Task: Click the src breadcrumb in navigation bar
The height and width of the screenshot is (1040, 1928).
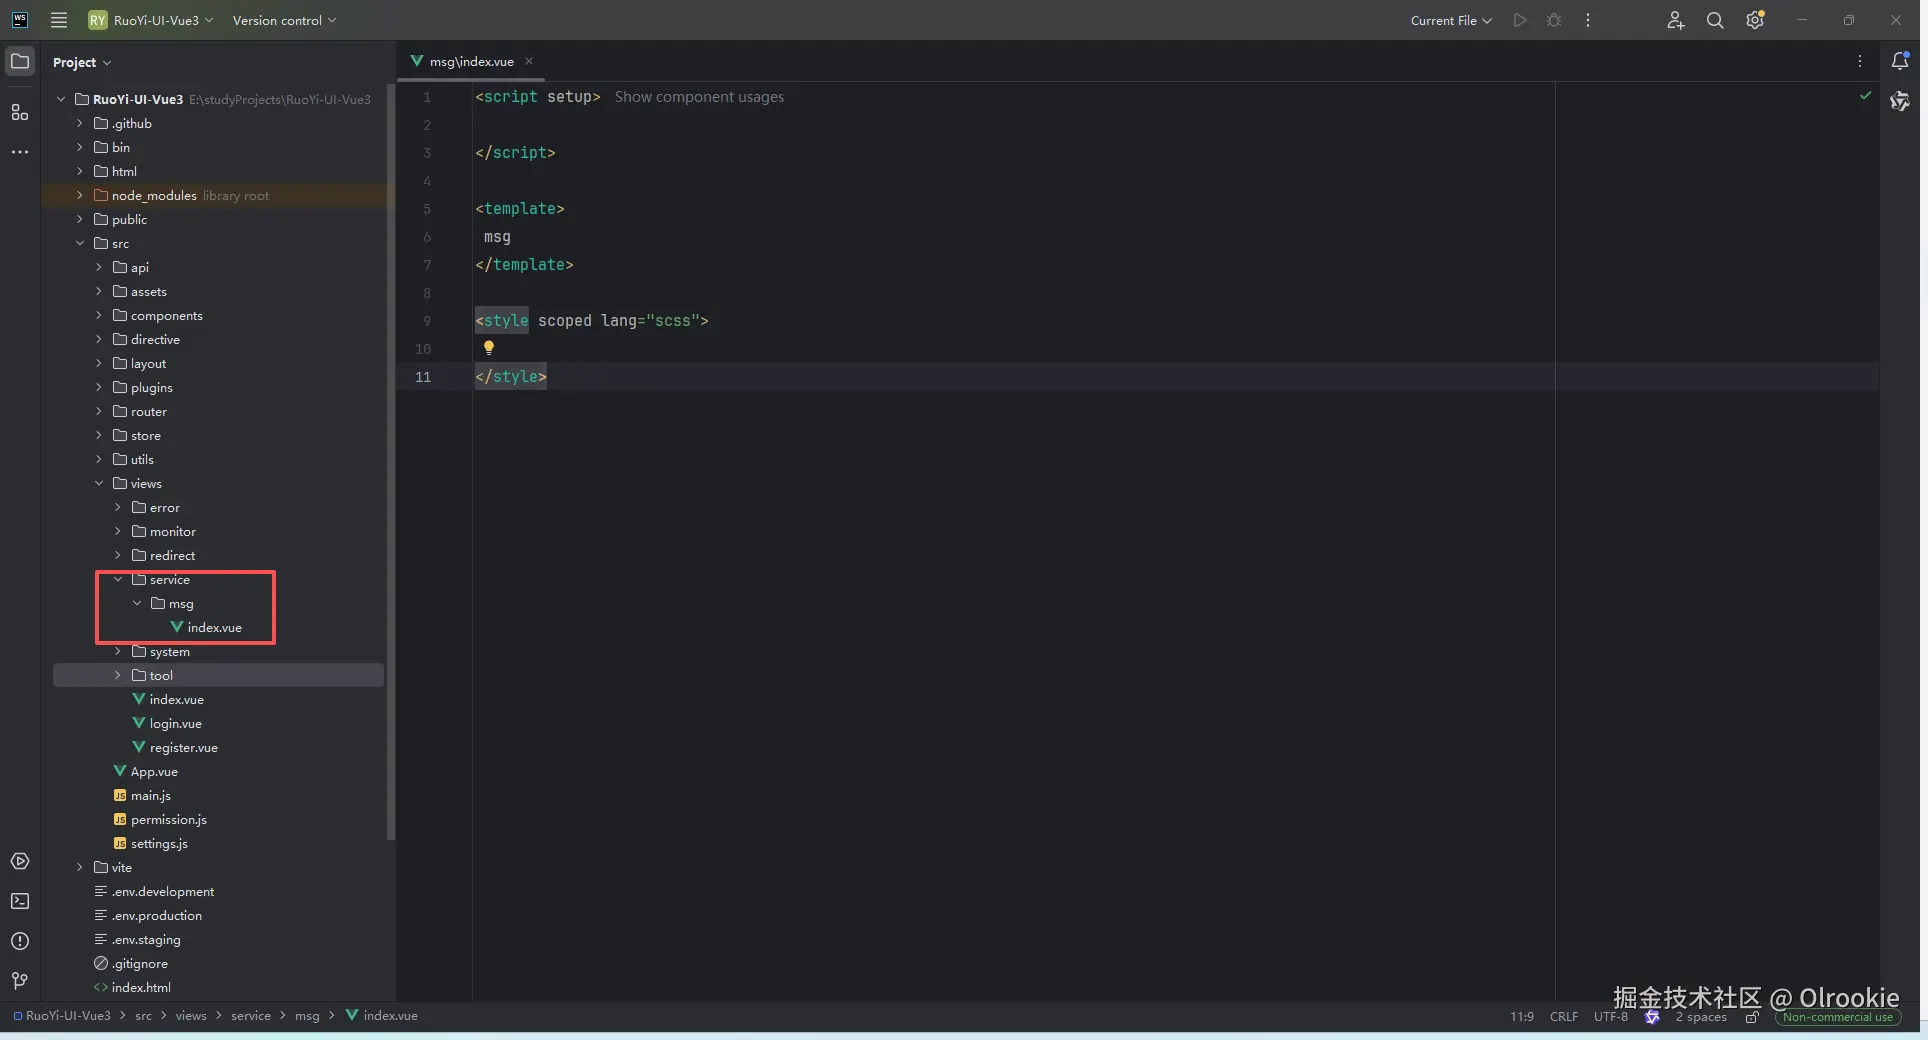Action: click(x=144, y=1016)
